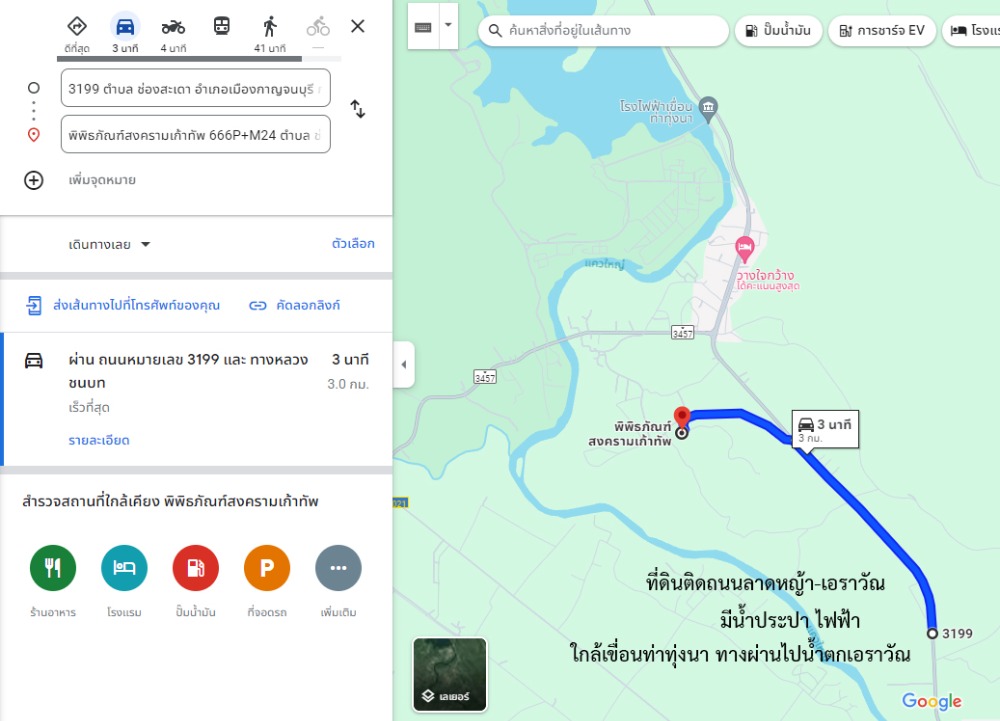The height and width of the screenshot is (721, 1000).
Task: Choose the motorcycle travel mode
Action: click(x=173, y=27)
